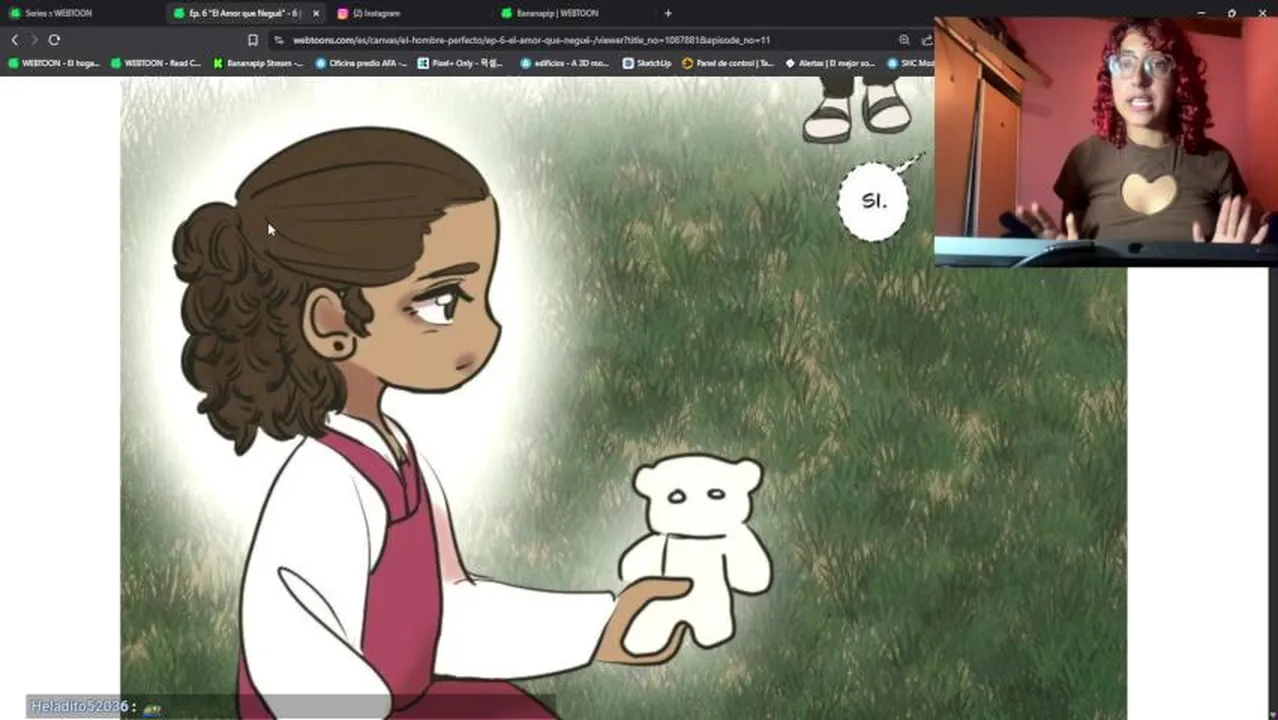
Task: Click the bookmark icon in address bar
Action: pyautogui.click(x=253, y=40)
